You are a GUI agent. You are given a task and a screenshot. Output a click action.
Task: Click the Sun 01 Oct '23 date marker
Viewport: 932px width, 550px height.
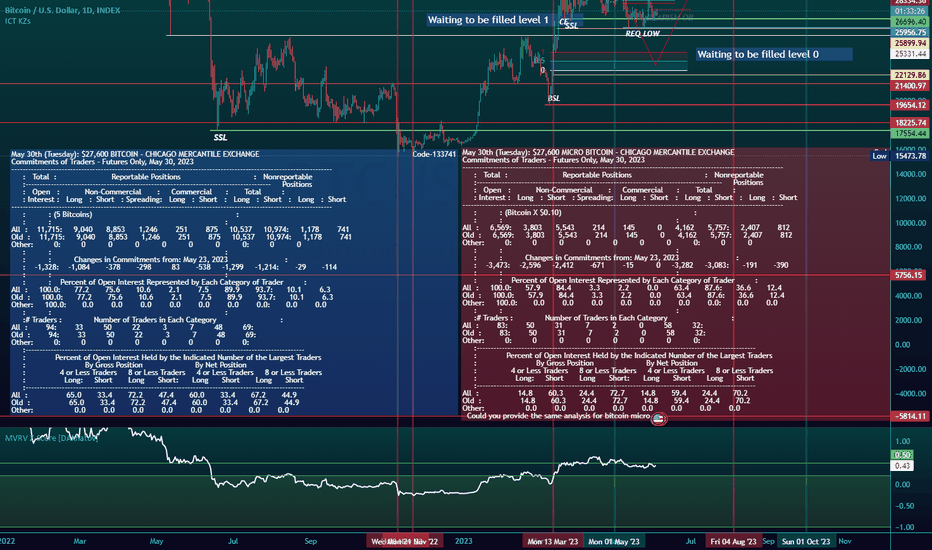(806, 541)
